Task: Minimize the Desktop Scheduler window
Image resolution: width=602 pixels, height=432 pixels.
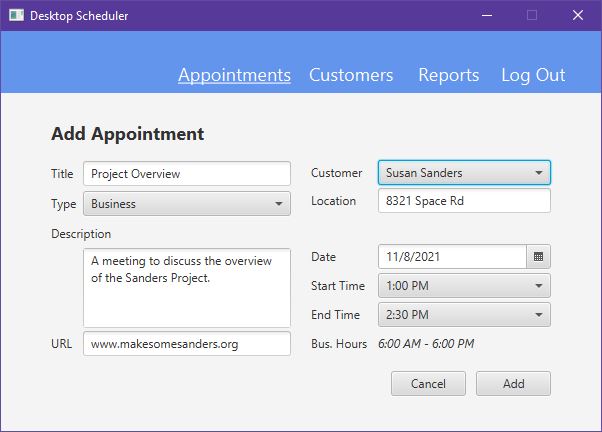Action: (x=487, y=15)
